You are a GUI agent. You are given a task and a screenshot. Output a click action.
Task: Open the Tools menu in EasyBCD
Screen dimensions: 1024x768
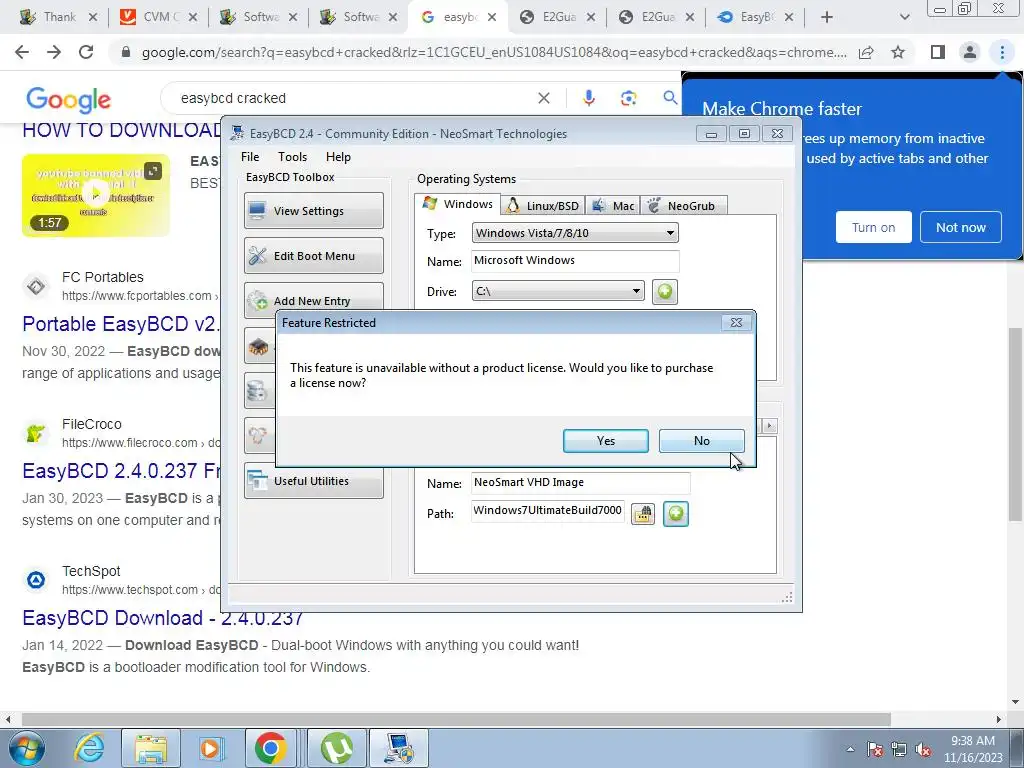[292, 157]
